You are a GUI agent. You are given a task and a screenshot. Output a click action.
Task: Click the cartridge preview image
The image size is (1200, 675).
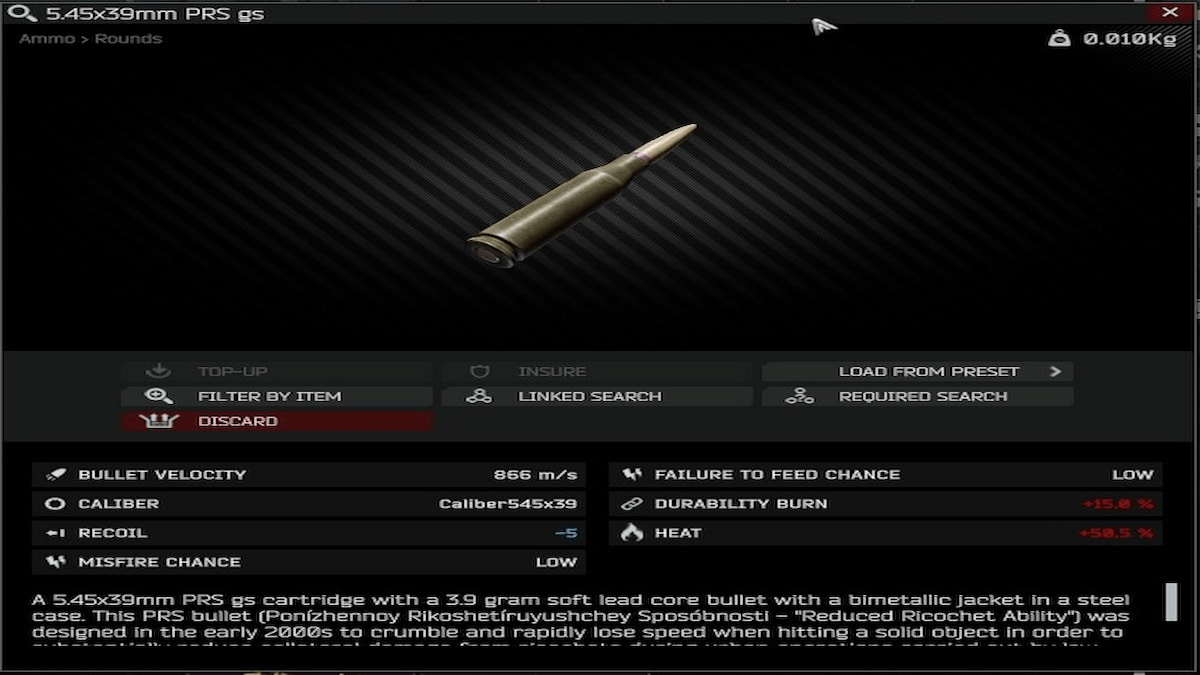(x=581, y=196)
